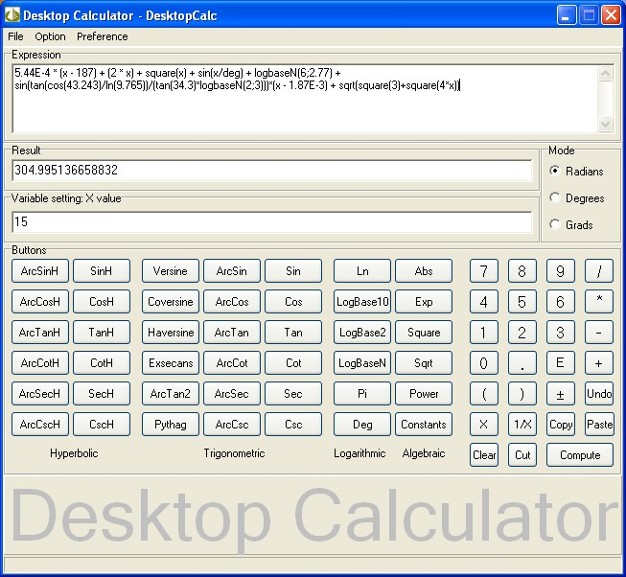626x577 pixels.
Task: Click the division slash operator button
Action: coord(599,271)
